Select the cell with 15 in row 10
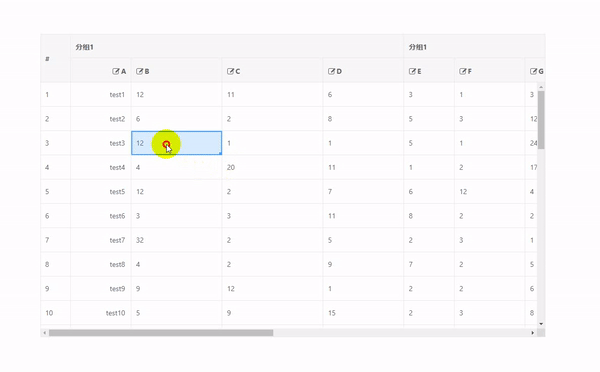This screenshot has width=600, height=372. pyautogui.click(x=363, y=313)
